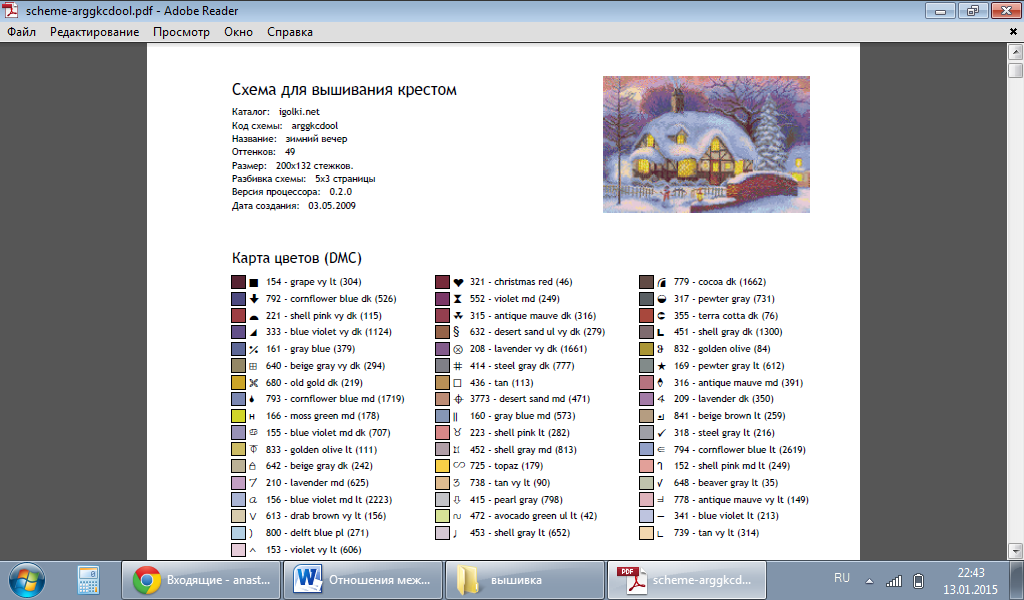Click the battery power tray icon
The width and height of the screenshot is (1024, 600).
click(x=918, y=581)
